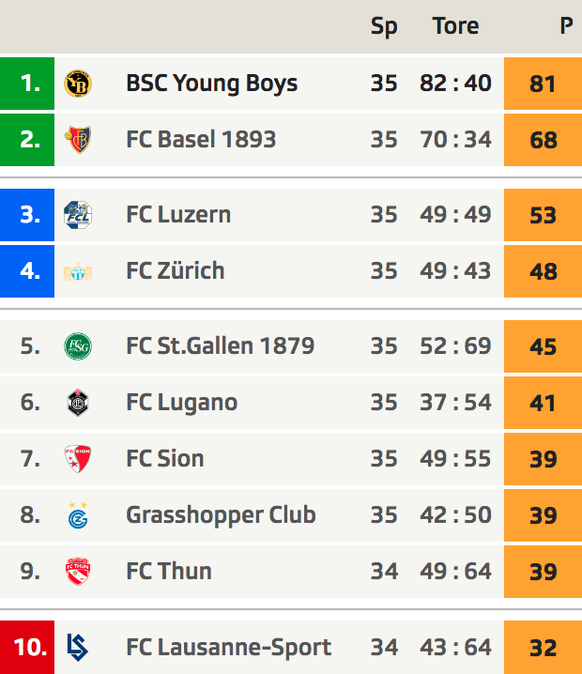Click the orange 81 points cell
This screenshot has height=674, width=582.
click(543, 83)
